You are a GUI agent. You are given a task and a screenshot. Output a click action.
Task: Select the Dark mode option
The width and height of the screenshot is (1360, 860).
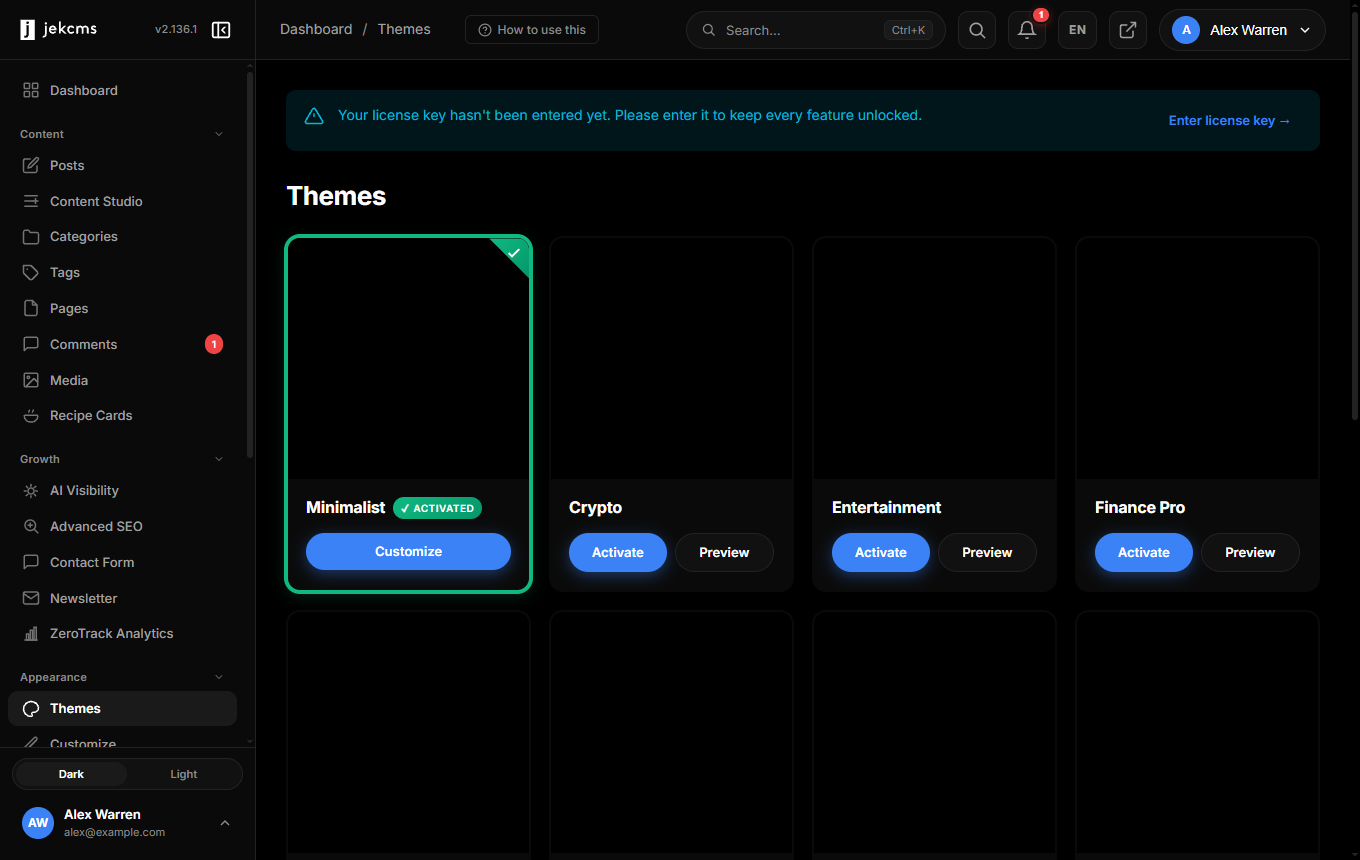pyautogui.click(x=71, y=774)
